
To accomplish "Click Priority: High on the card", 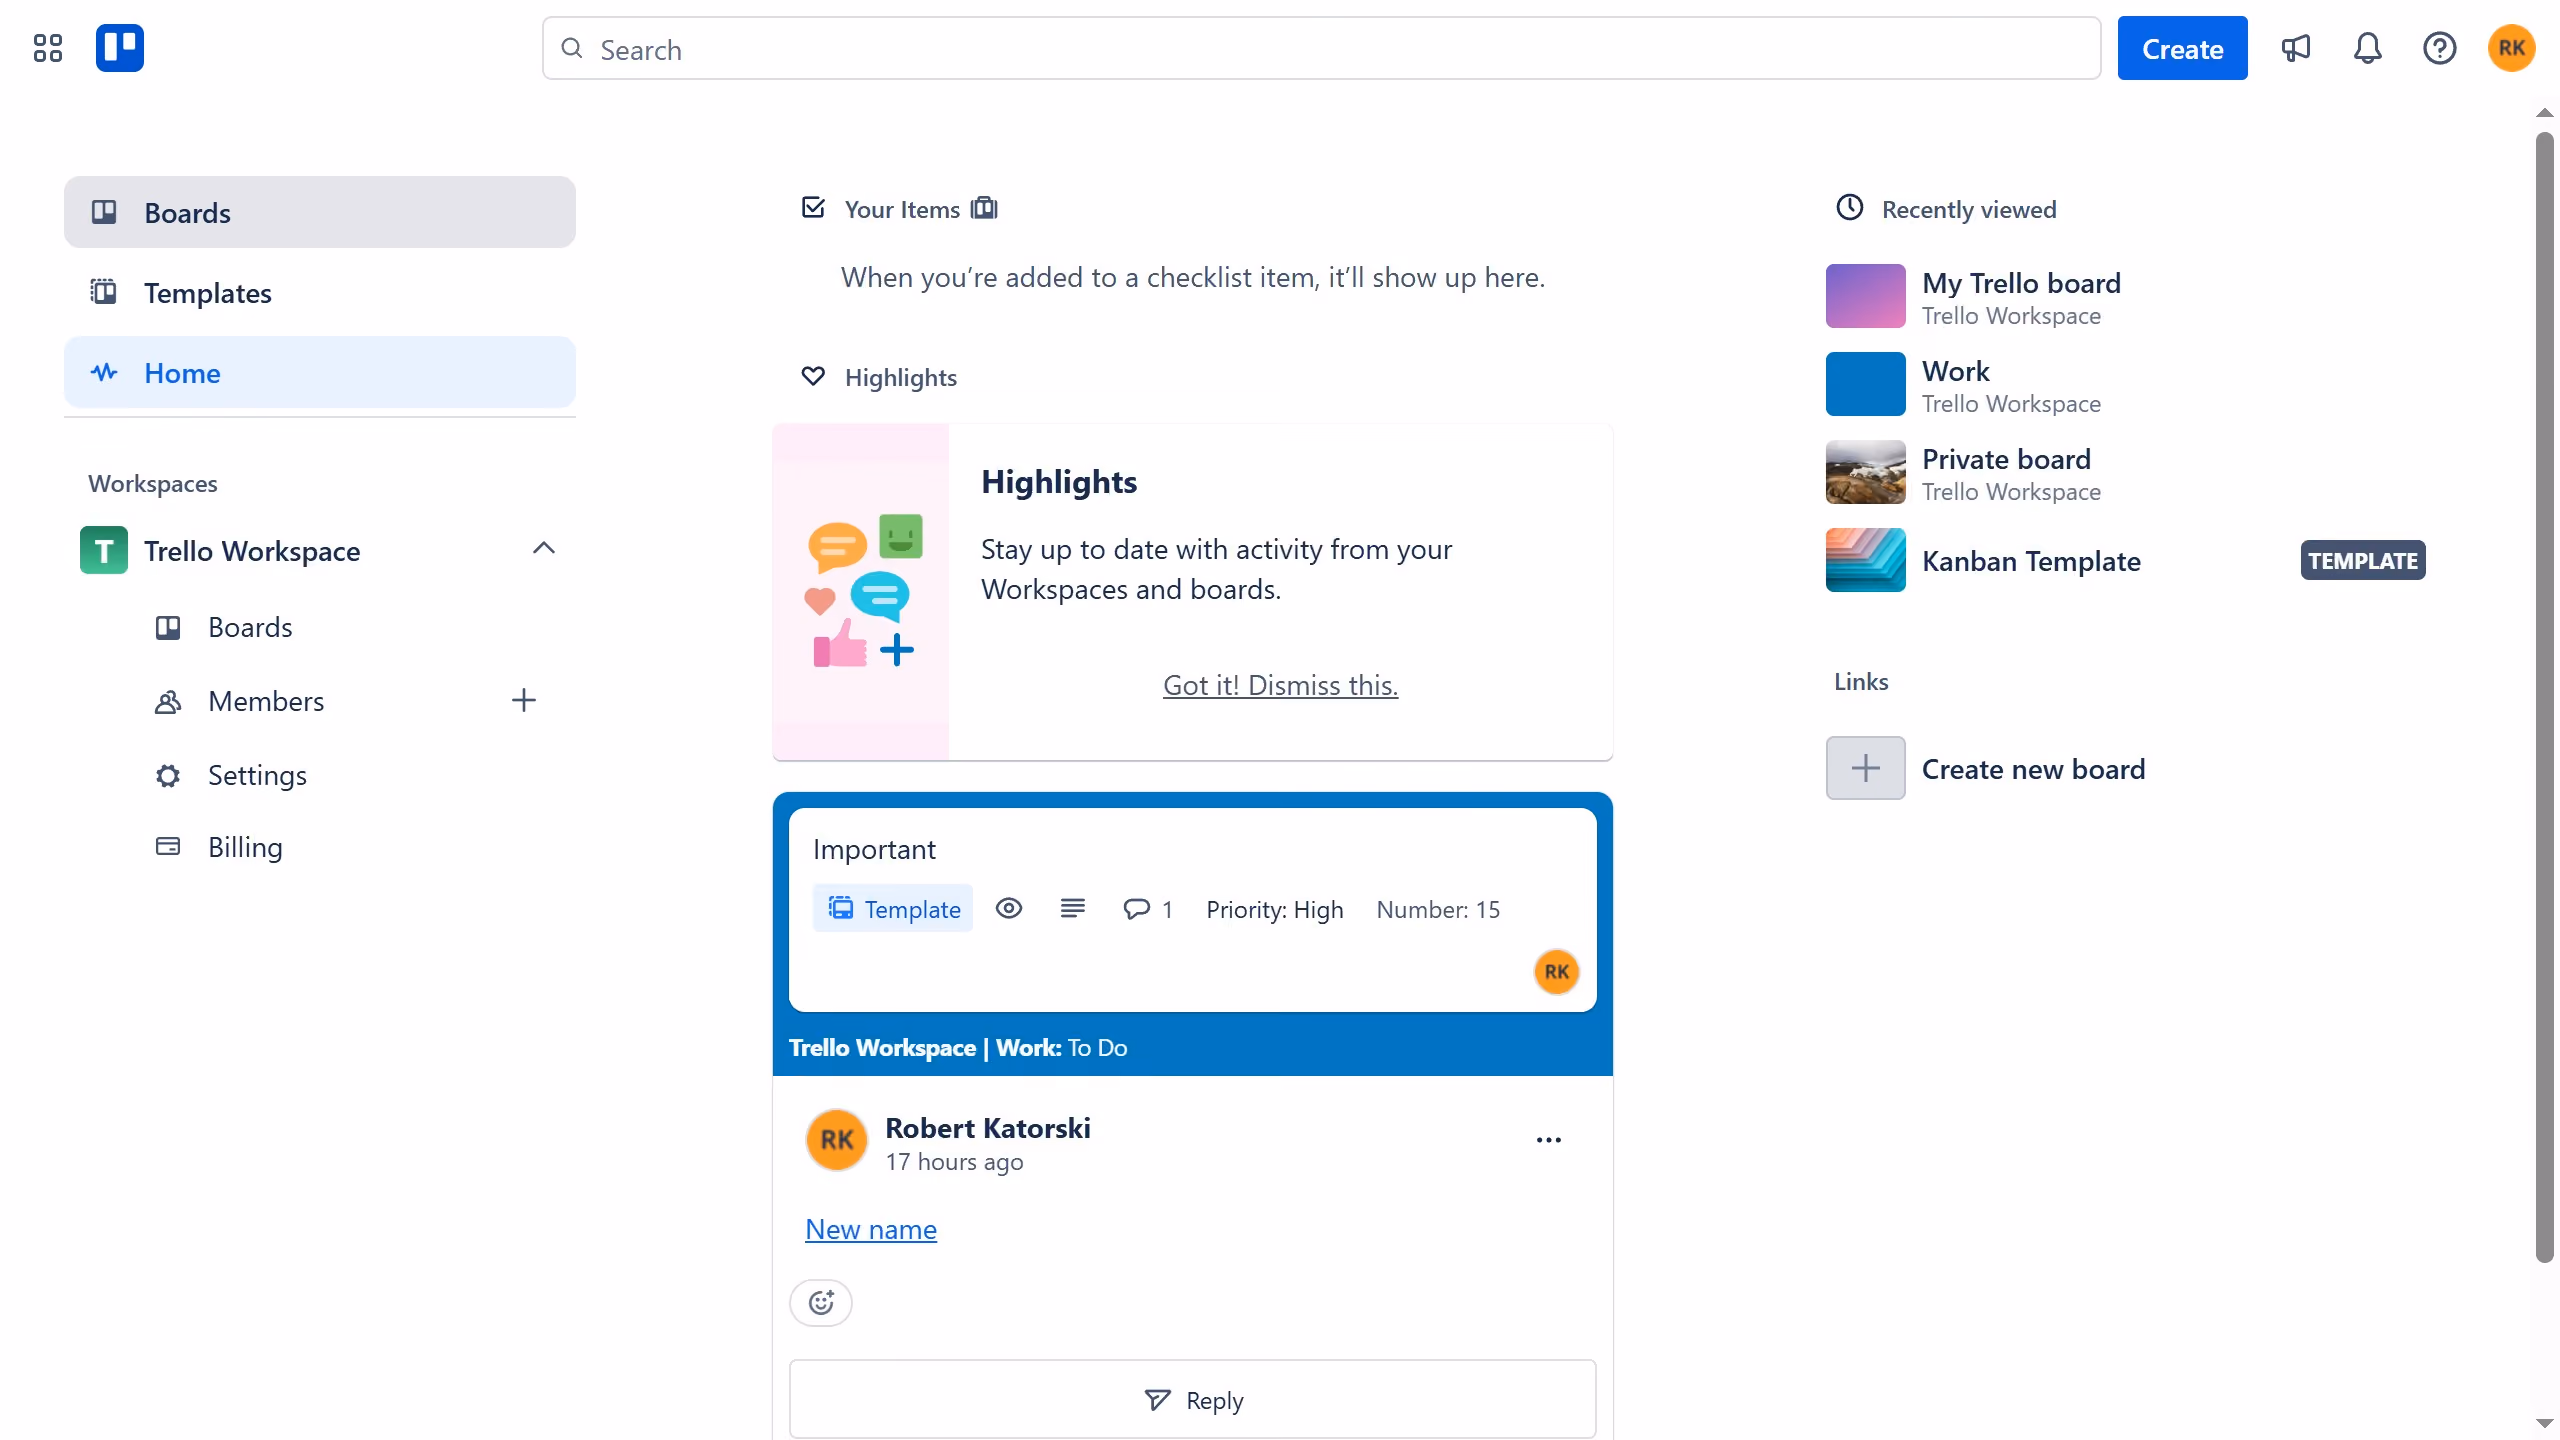I will 1274,909.
